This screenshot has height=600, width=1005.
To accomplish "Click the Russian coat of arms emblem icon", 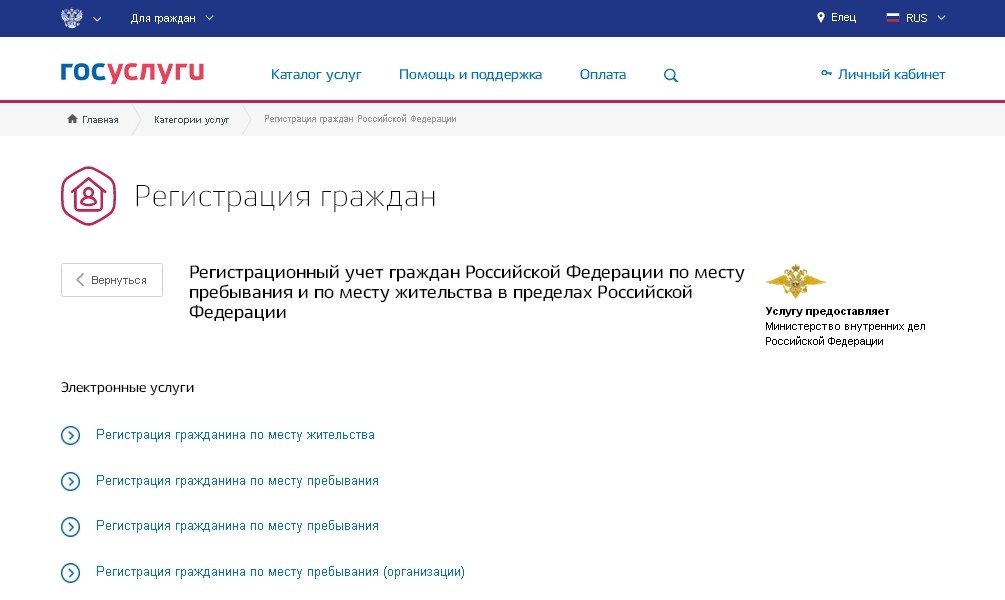I will [72, 18].
